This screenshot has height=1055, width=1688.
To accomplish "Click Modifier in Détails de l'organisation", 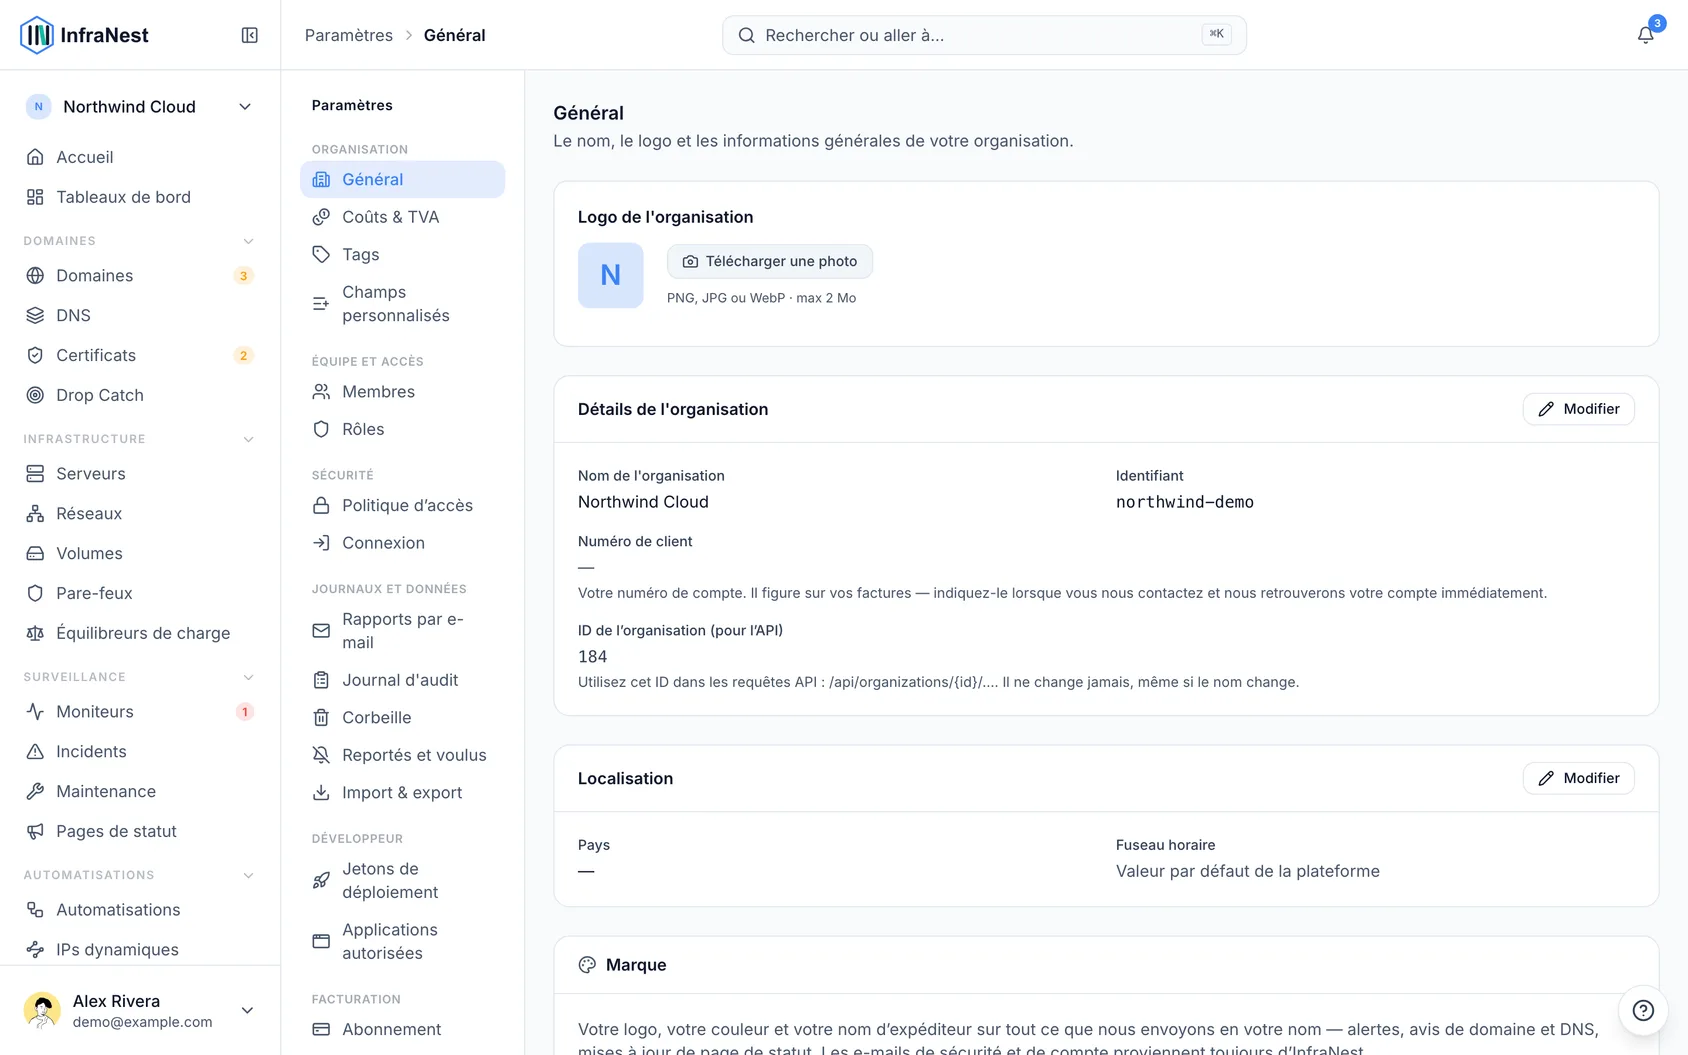I will point(1578,409).
